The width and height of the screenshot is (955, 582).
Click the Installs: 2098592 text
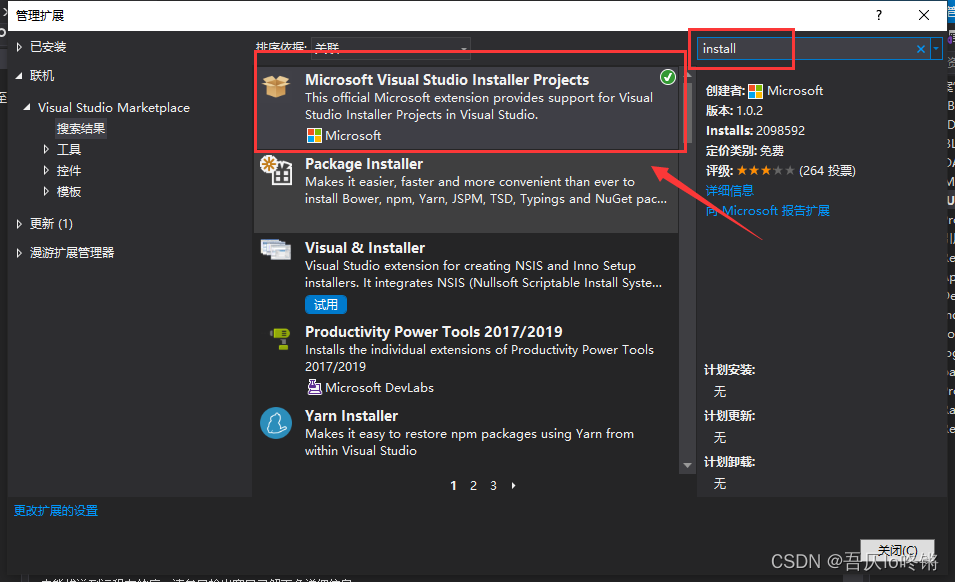pos(755,131)
